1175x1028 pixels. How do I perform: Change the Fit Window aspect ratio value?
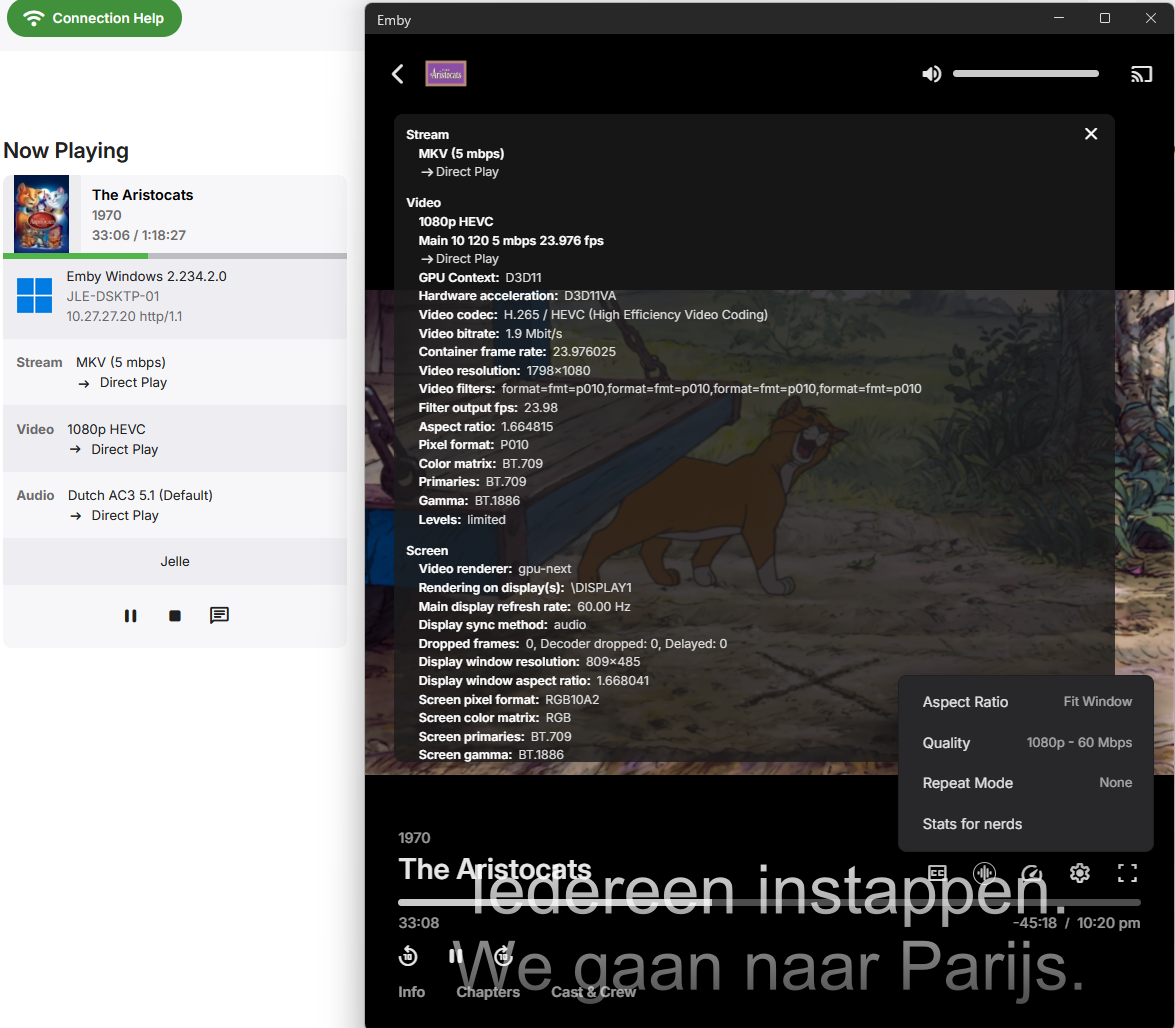pyautogui.click(x=1098, y=701)
